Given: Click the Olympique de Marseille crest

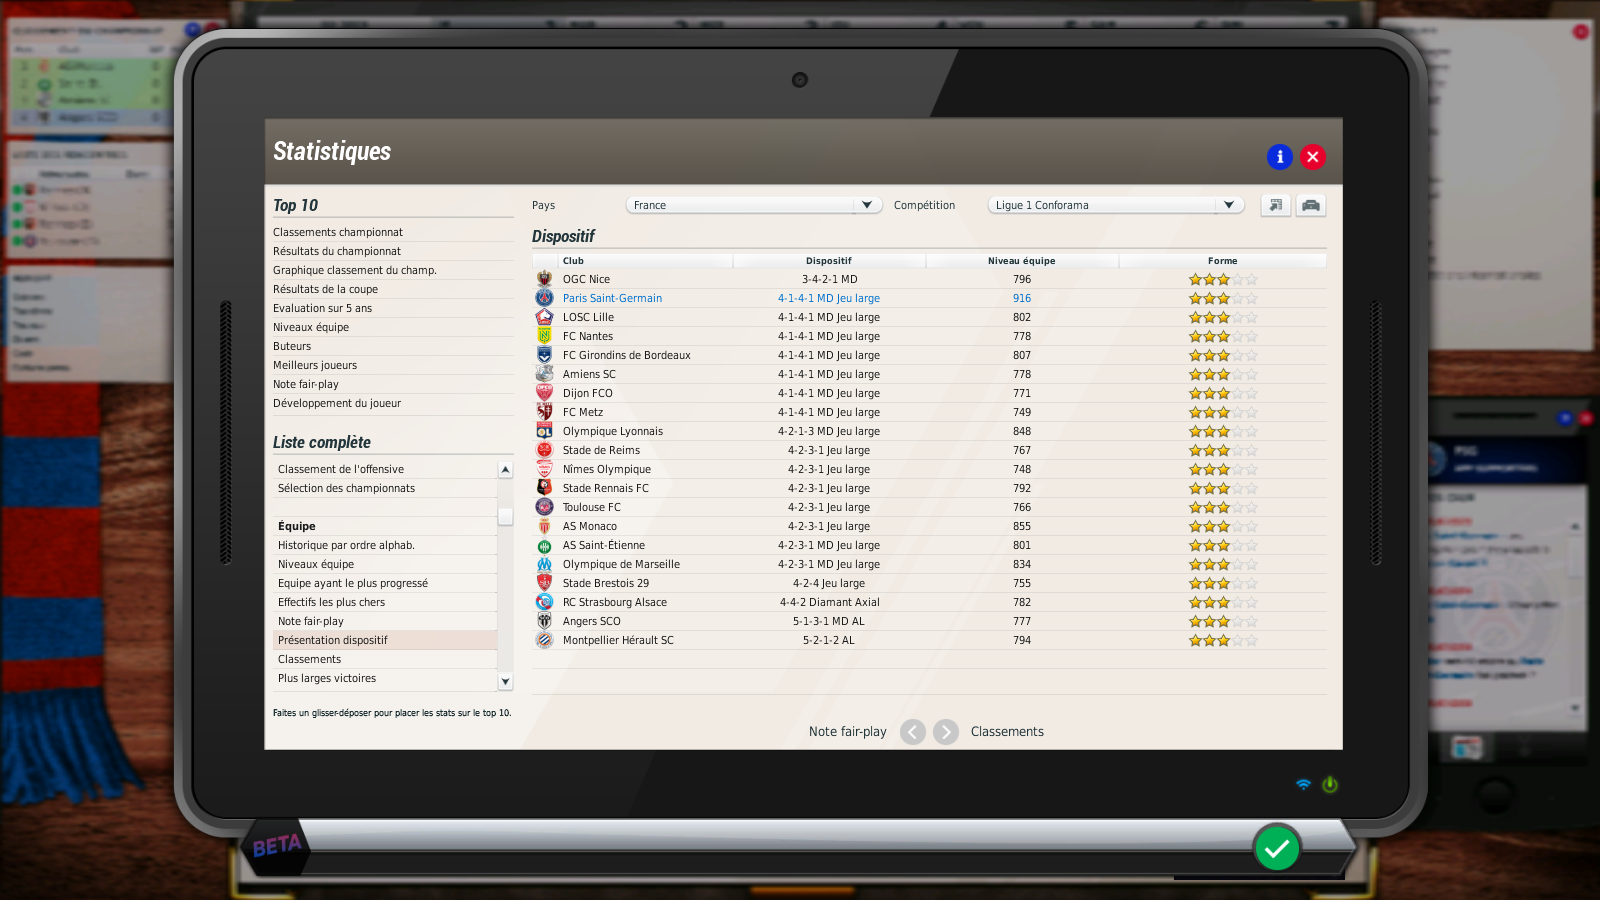Looking at the screenshot, I should click(x=544, y=564).
